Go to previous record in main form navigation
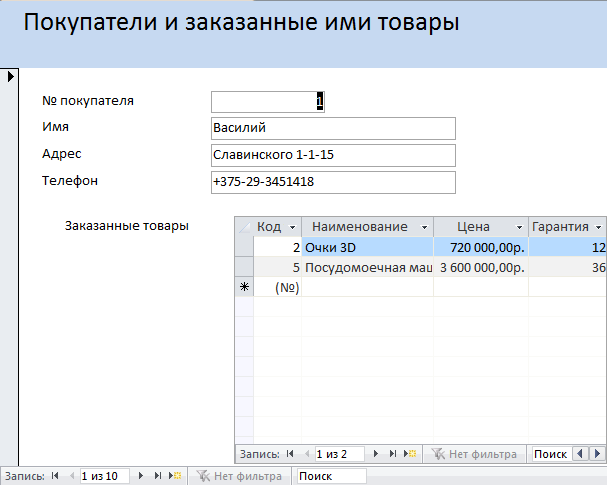This screenshot has width=607, height=485. point(72,476)
